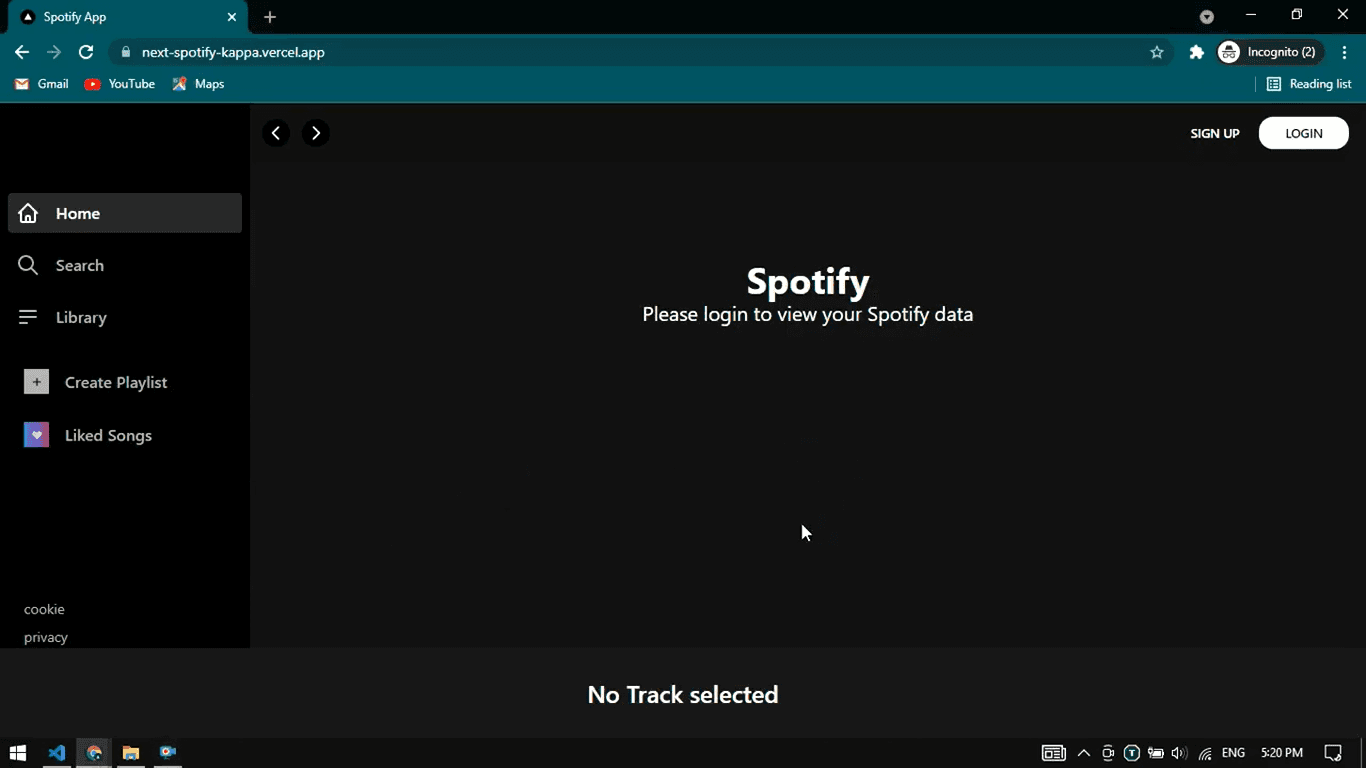Open the Reading list
Image resolution: width=1366 pixels, height=768 pixels.
(x=1309, y=84)
